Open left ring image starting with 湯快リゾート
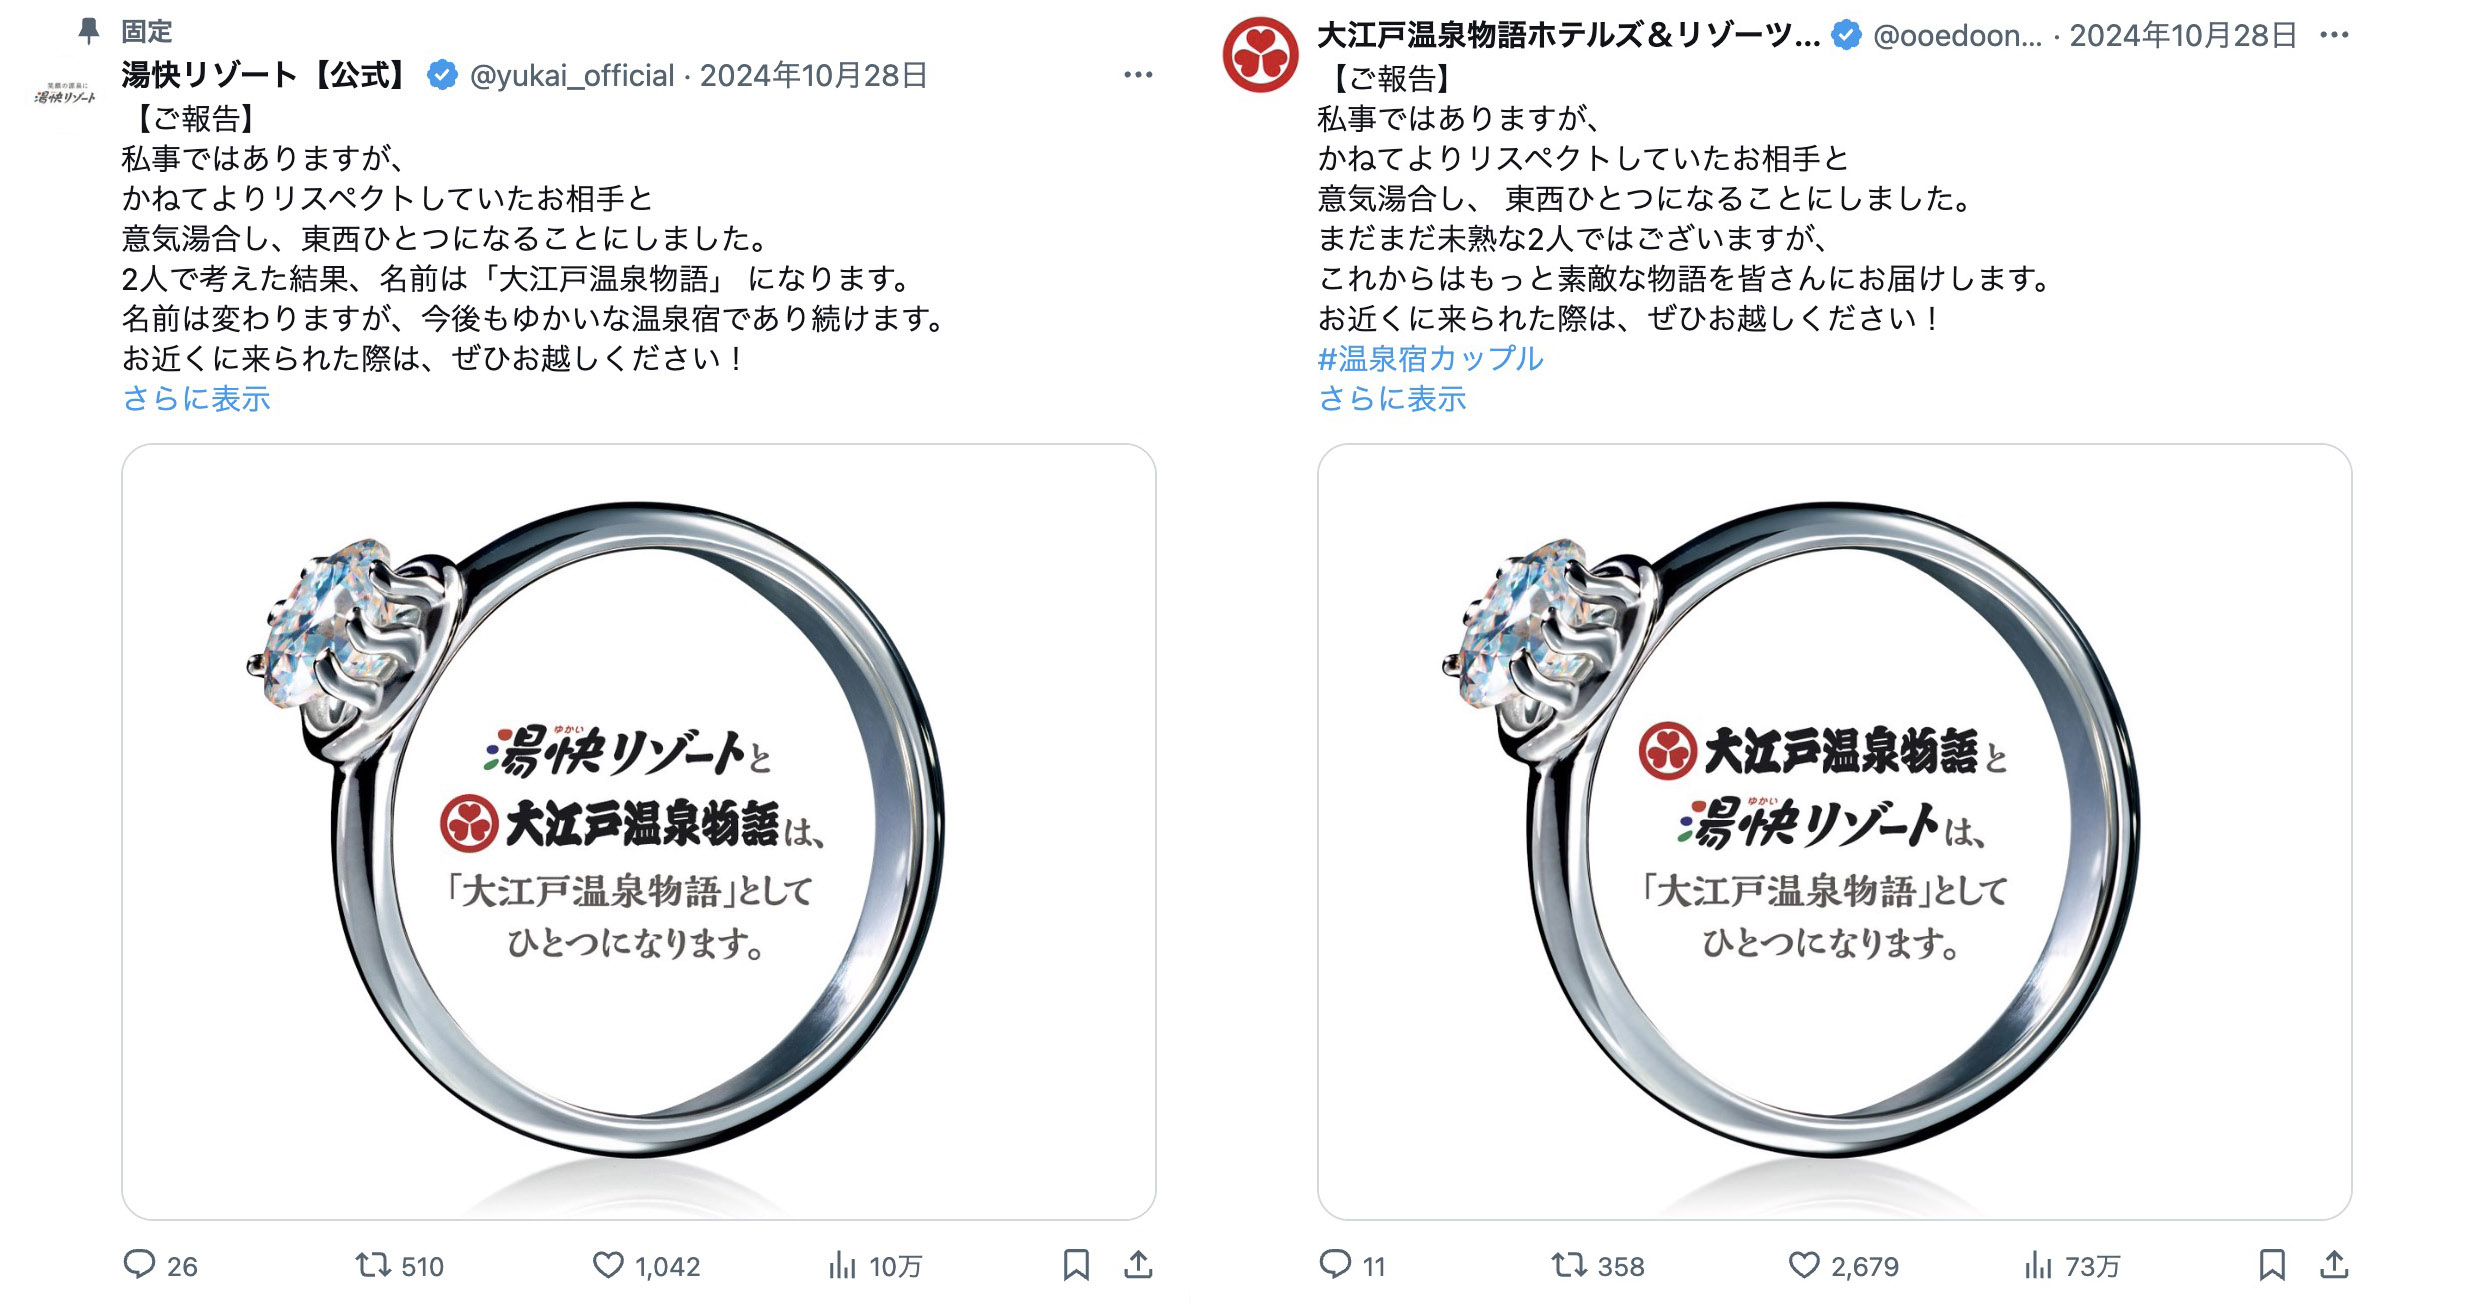2472x1305 pixels. [x=639, y=832]
